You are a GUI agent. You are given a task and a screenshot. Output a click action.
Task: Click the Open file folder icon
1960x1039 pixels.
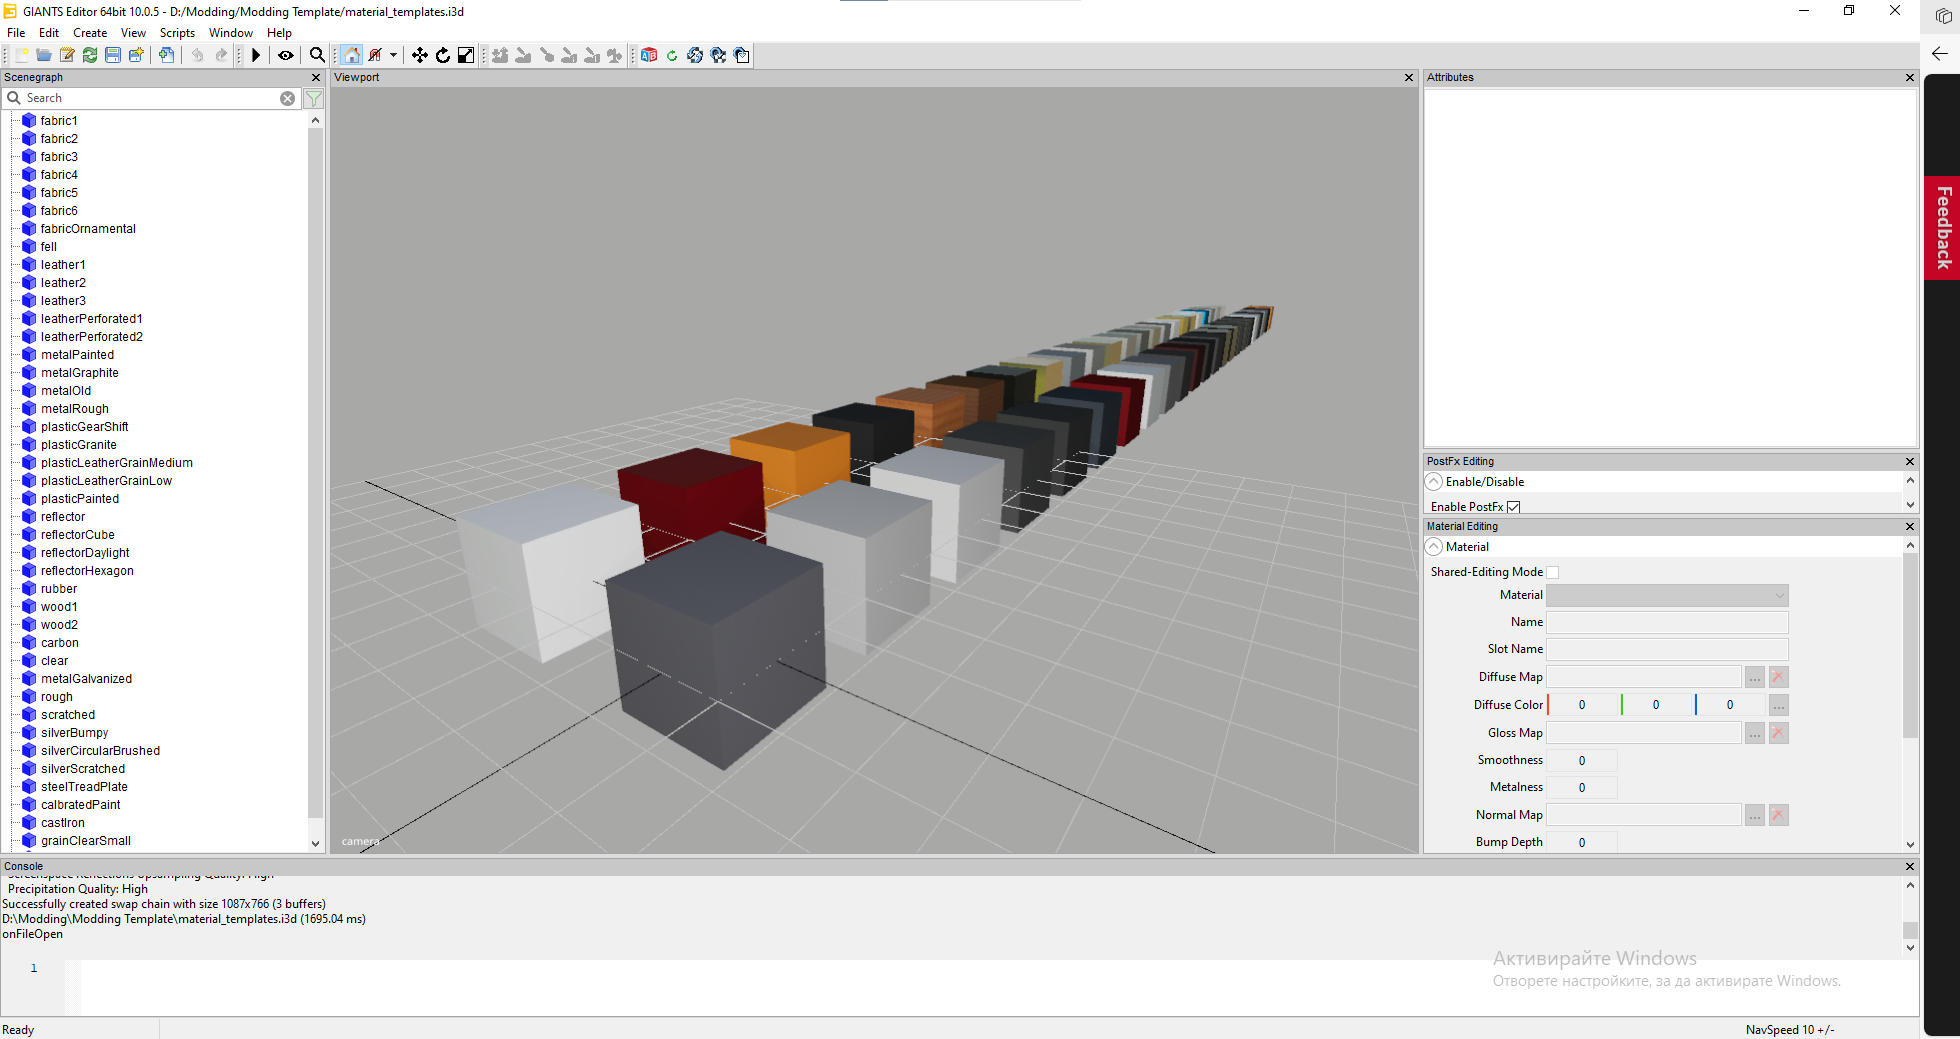pos(44,55)
